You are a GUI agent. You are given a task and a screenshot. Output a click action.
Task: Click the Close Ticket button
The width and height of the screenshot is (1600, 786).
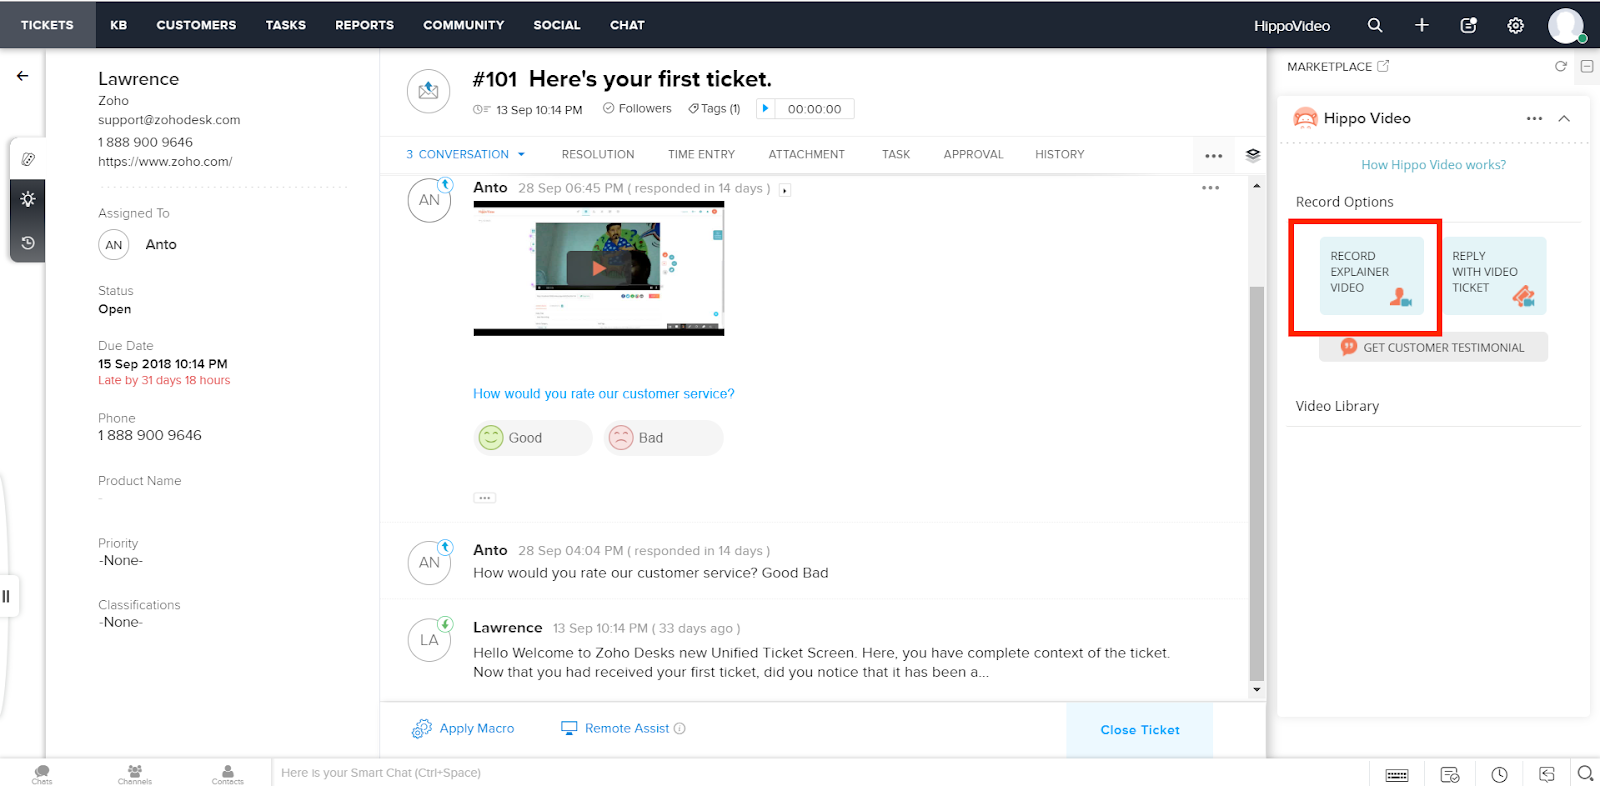click(x=1140, y=730)
